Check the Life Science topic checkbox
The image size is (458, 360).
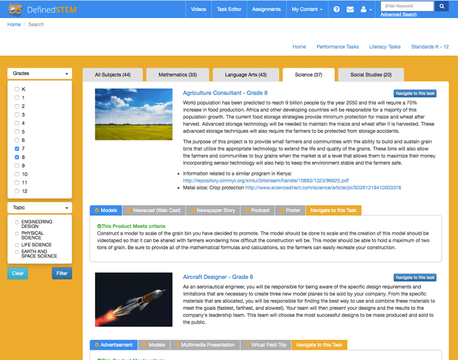coord(17,245)
